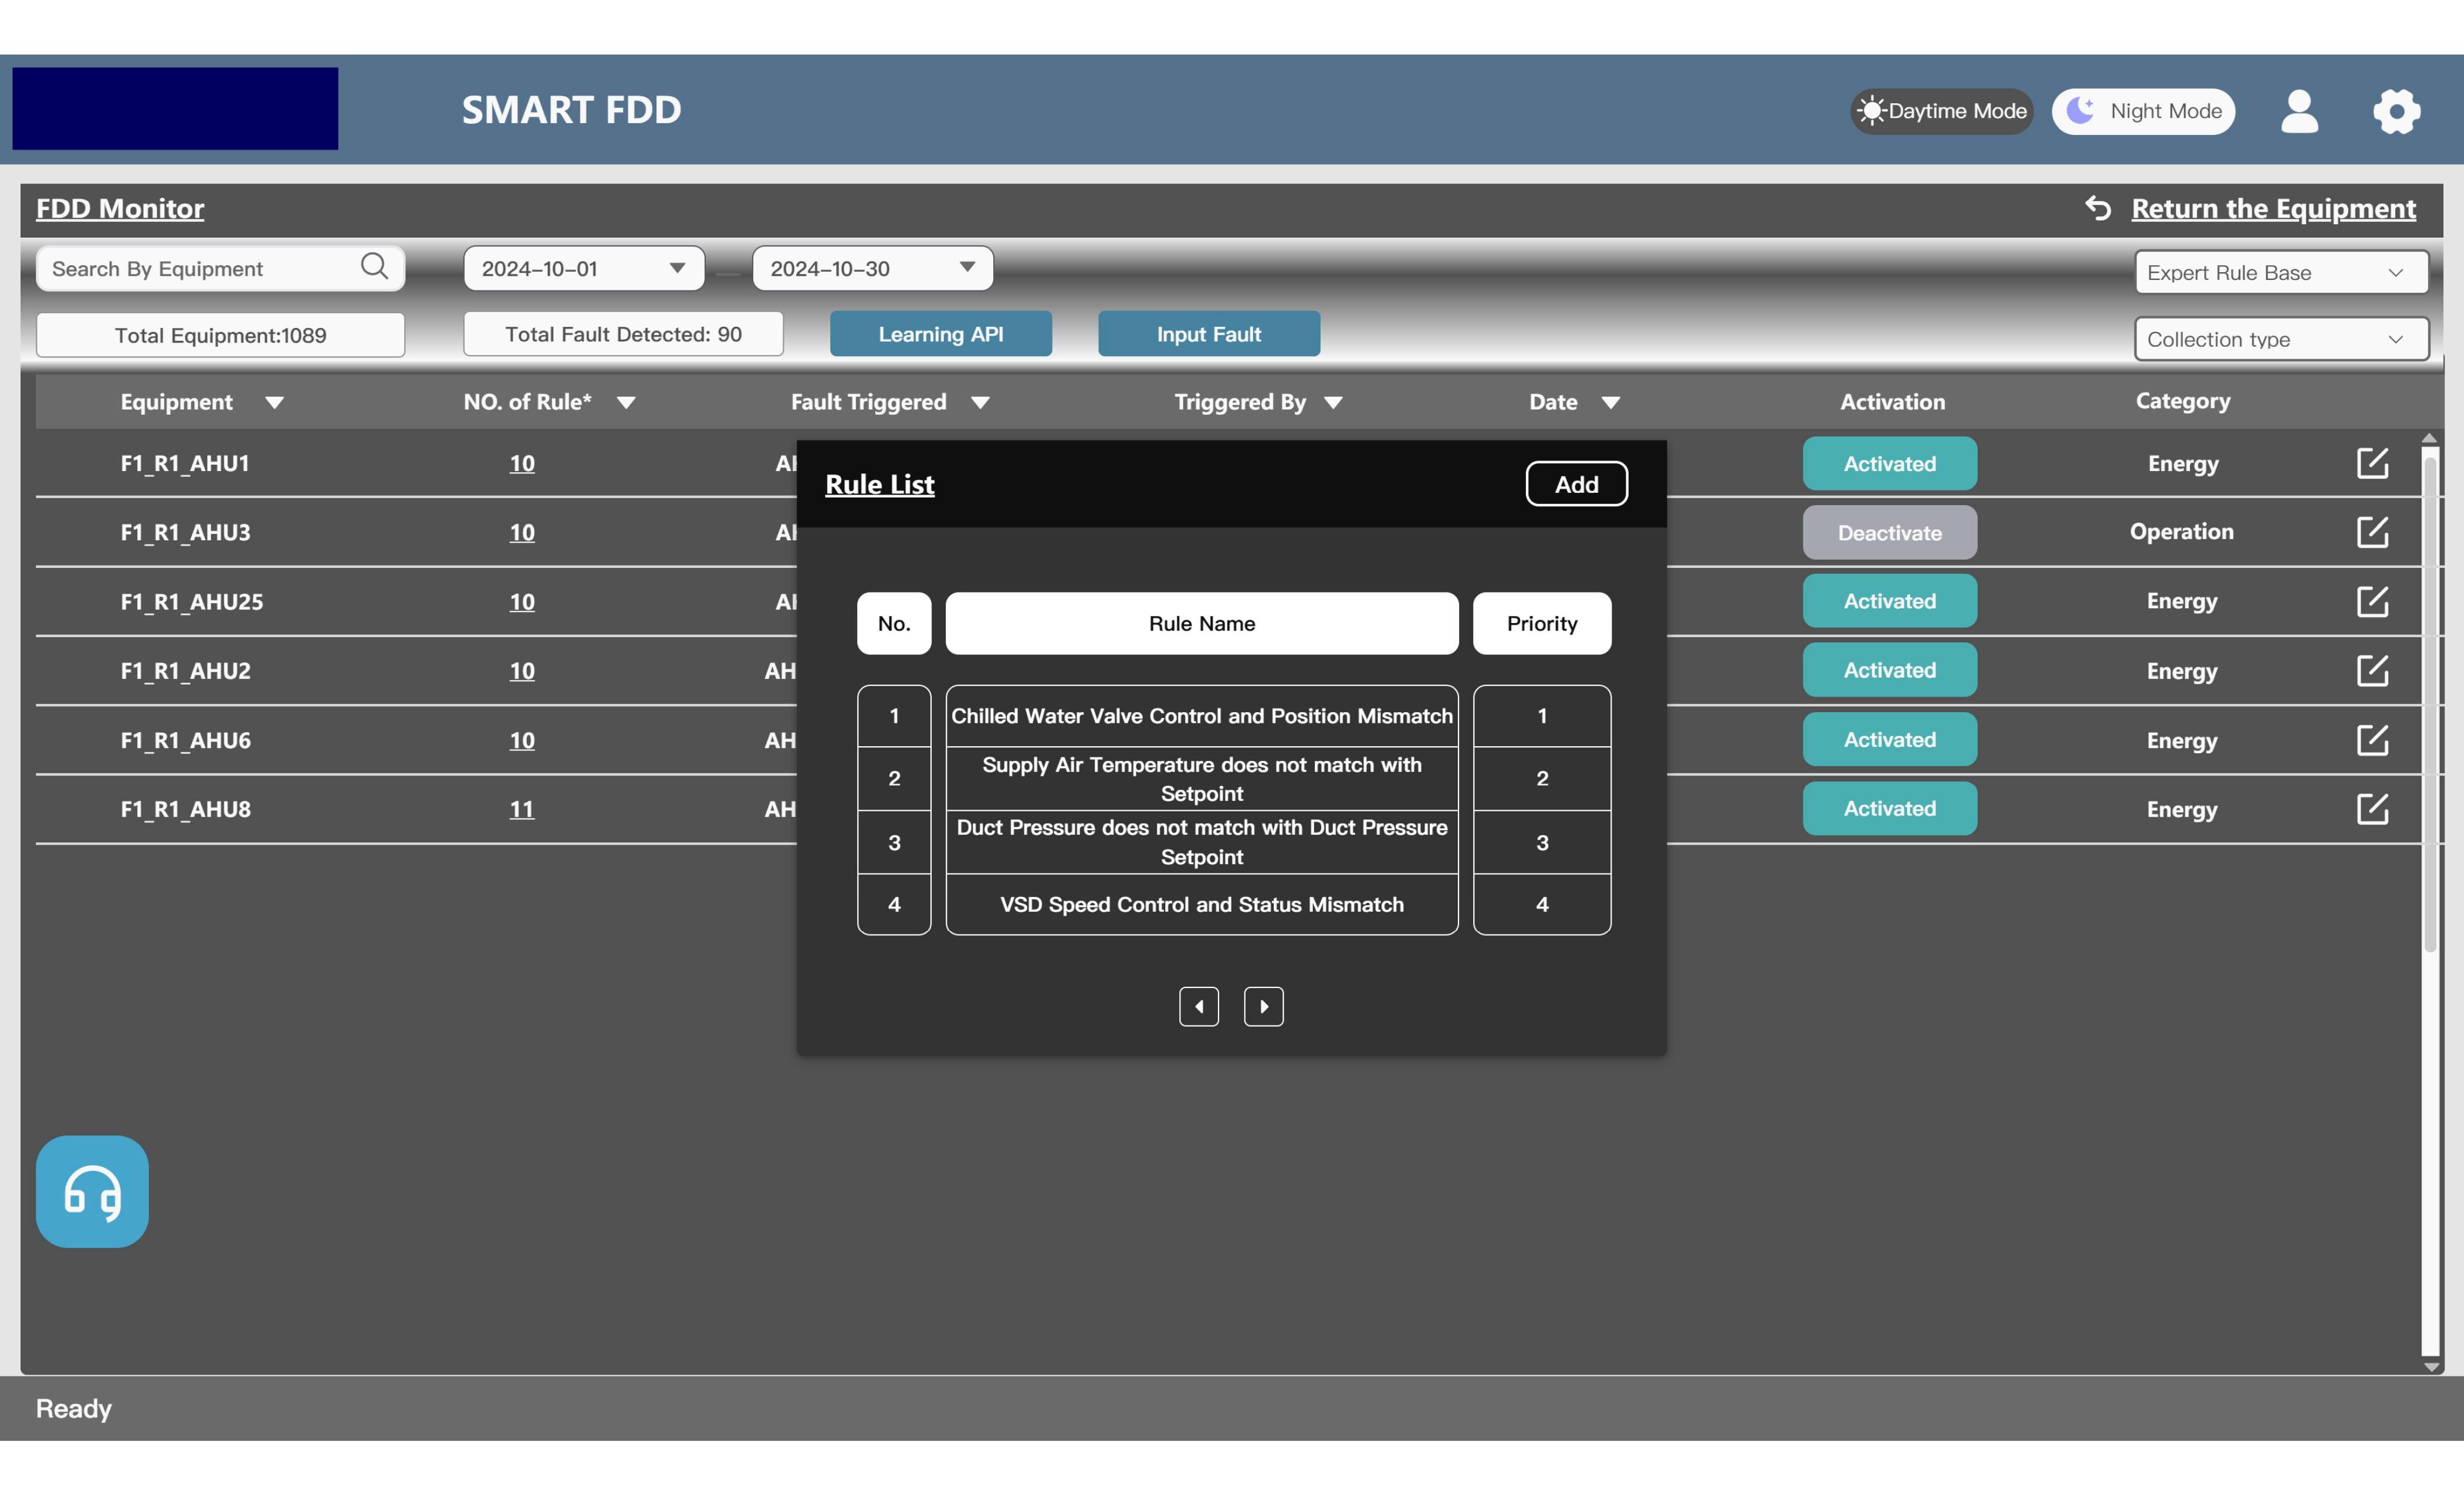Click edit icon for F1_R1_AHU8 row

pos(2371,808)
